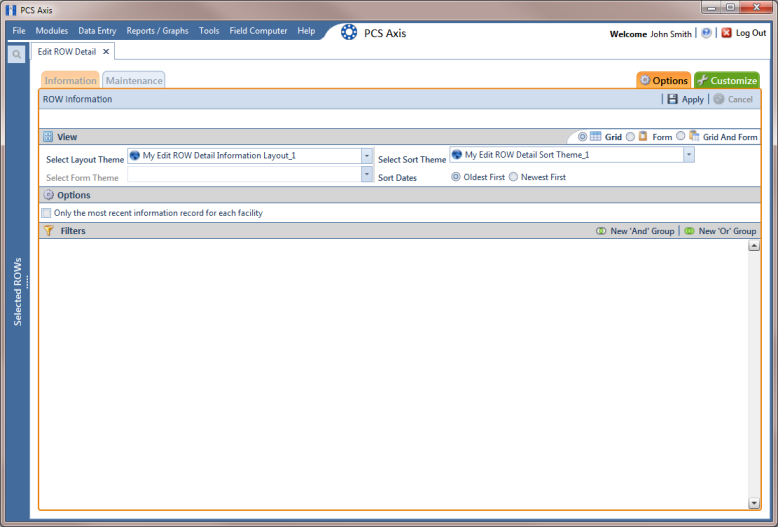The image size is (778, 527).
Task: Switch to the Maintenance tab
Action: click(134, 80)
